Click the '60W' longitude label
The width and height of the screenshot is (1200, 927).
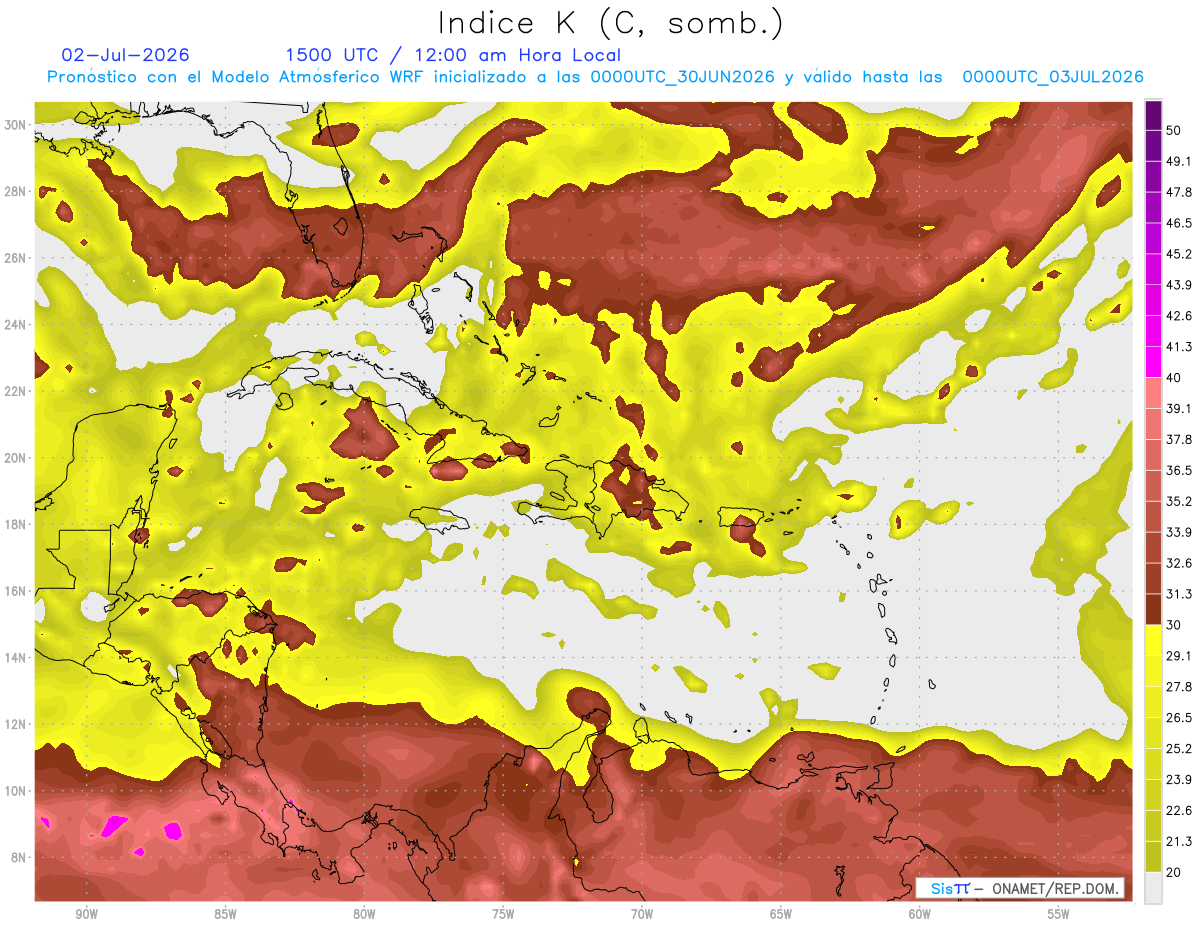click(920, 914)
